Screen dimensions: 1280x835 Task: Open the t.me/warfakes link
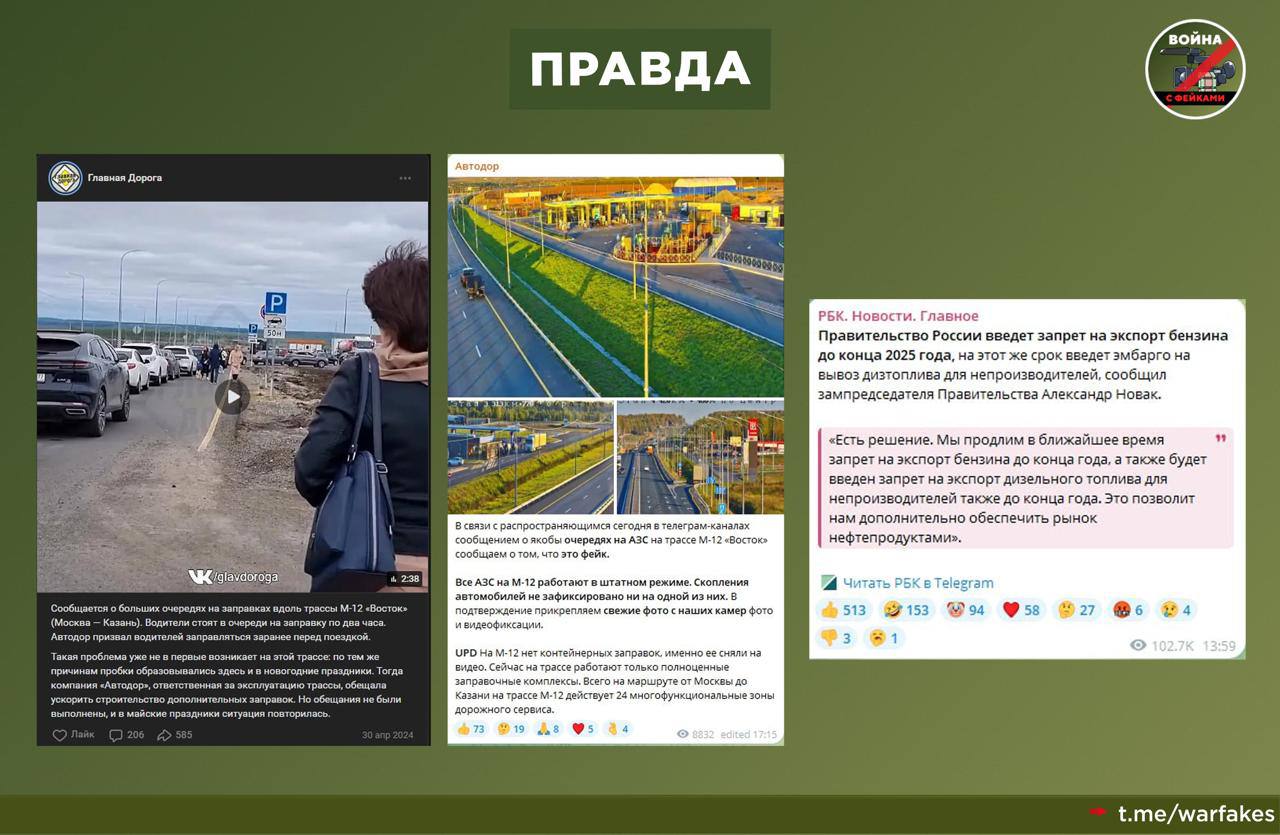point(1195,813)
